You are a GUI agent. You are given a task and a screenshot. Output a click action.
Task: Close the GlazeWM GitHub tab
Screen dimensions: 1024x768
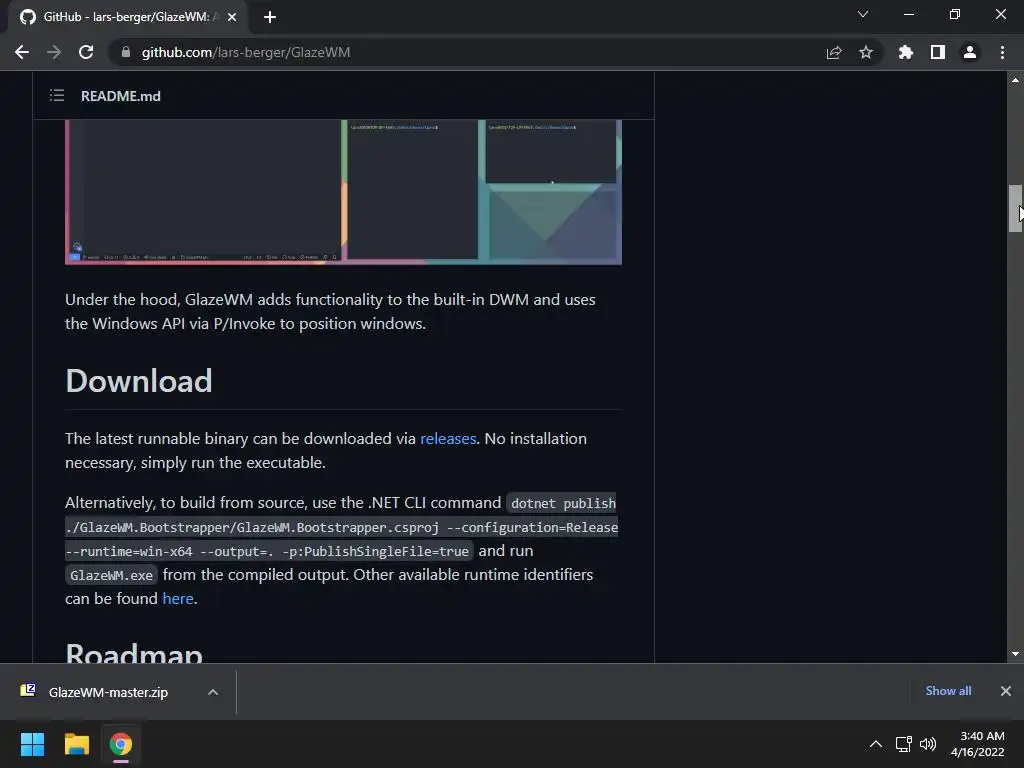[x=232, y=17]
